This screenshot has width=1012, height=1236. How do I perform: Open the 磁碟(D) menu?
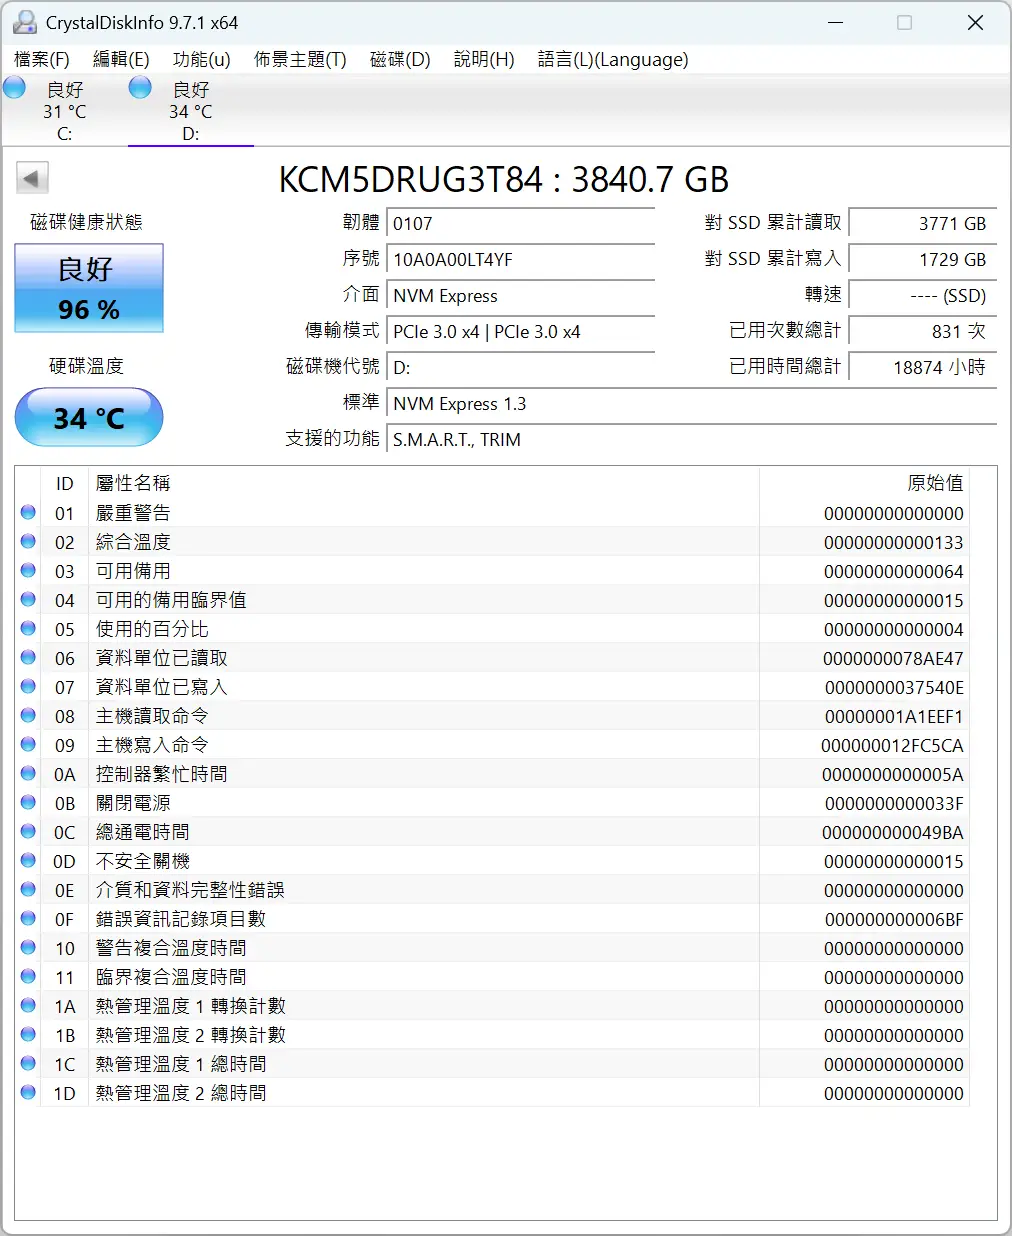[x=400, y=60]
